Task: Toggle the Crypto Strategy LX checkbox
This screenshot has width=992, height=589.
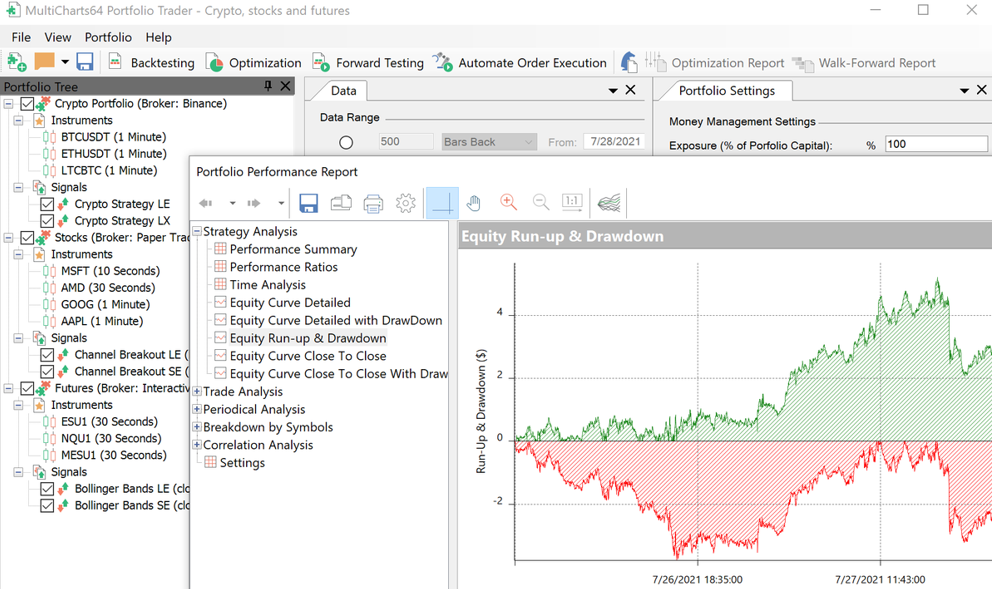Action: click(47, 221)
